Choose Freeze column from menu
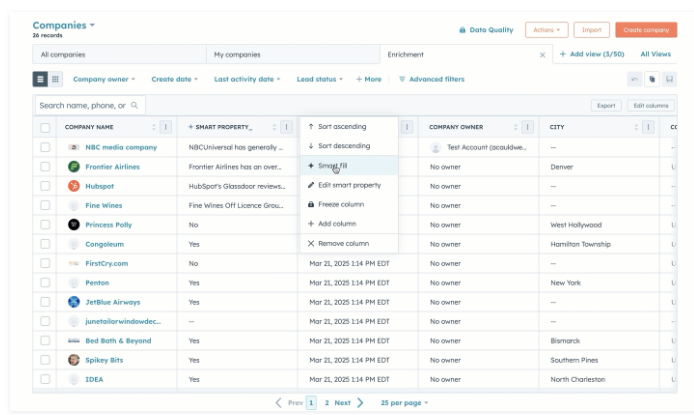This screenshot has height=415, width=694. tap(349, 204)
